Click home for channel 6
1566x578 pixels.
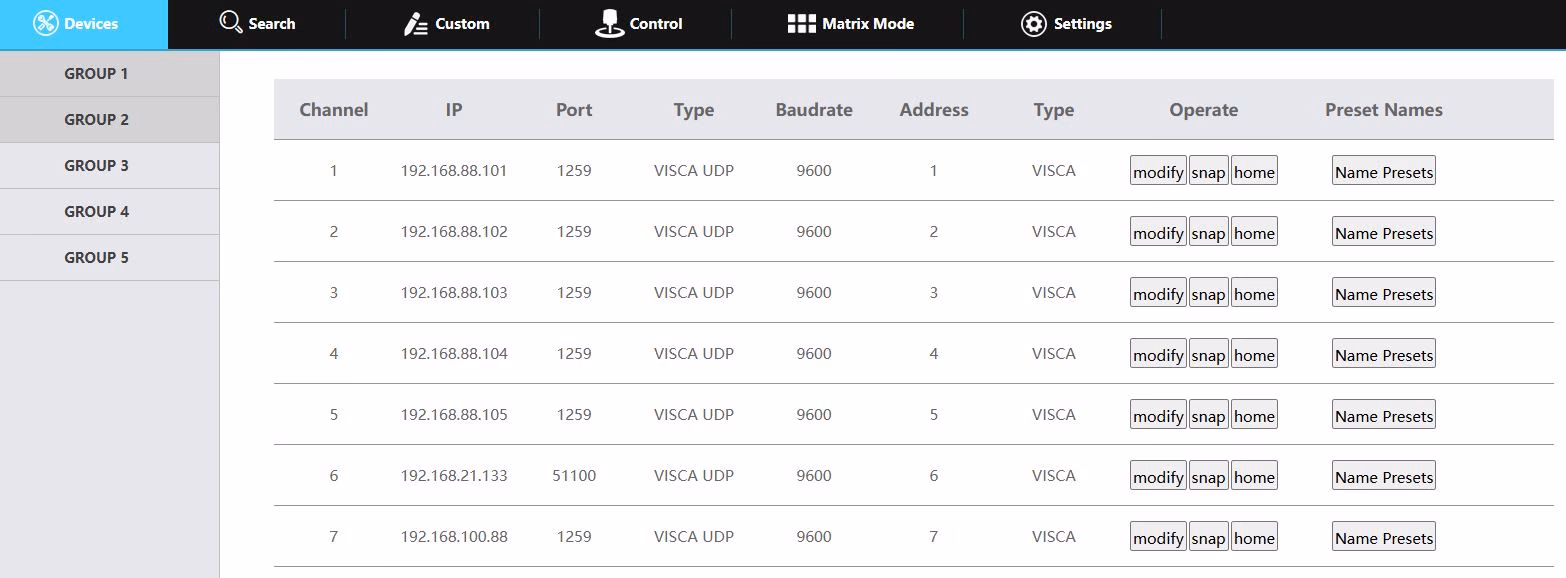coord(1254,477)
